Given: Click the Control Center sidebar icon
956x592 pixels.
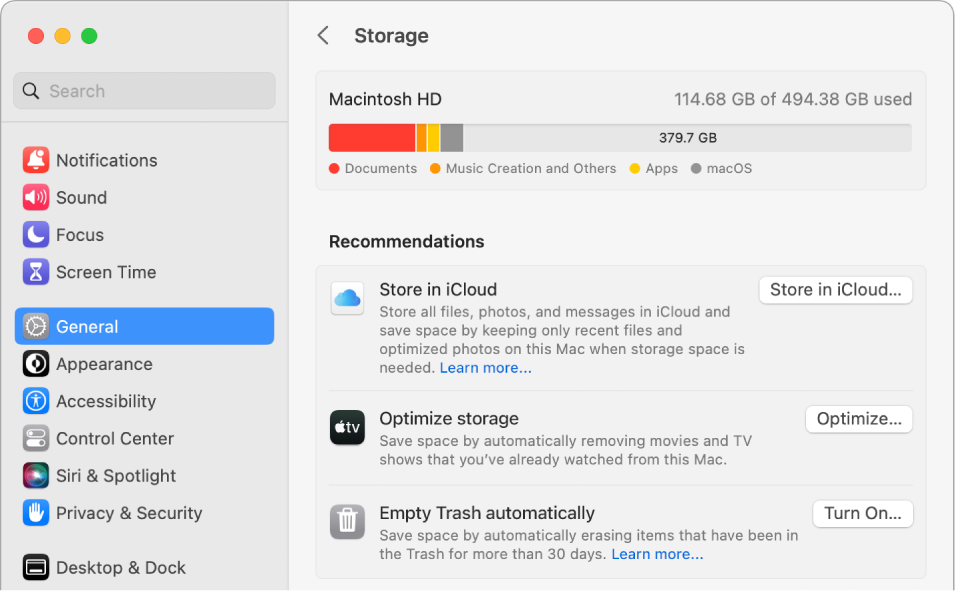Looking at the screenshot, I should click(x=36, y=438).
